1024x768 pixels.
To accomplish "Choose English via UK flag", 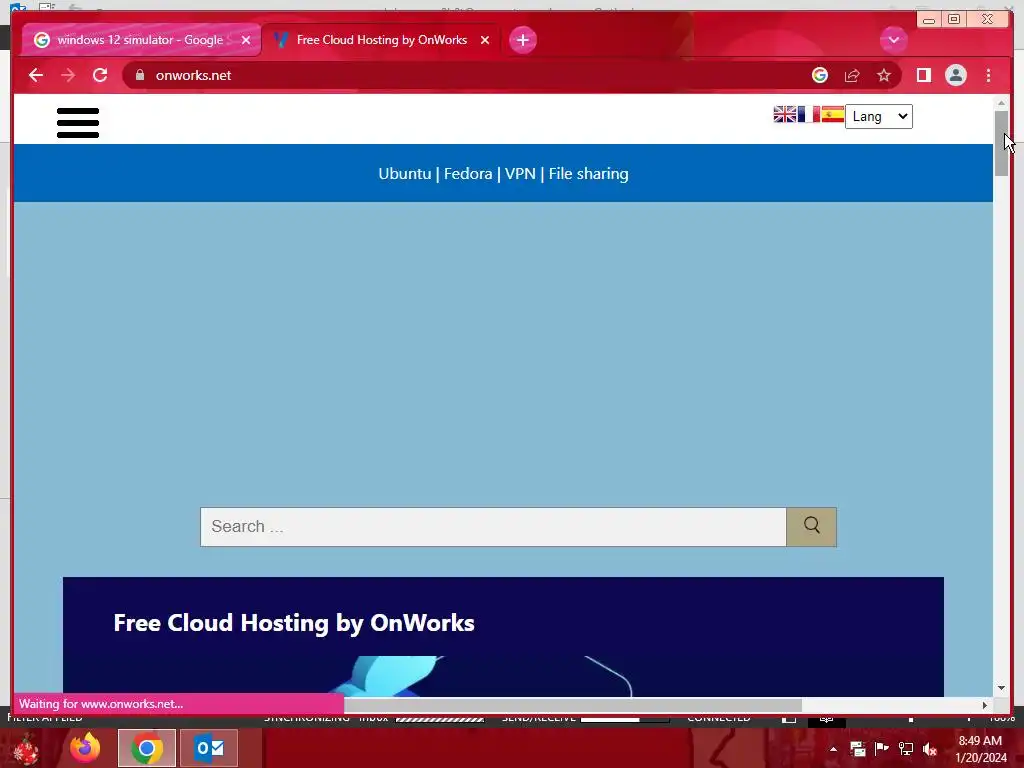I will (784, 114).
